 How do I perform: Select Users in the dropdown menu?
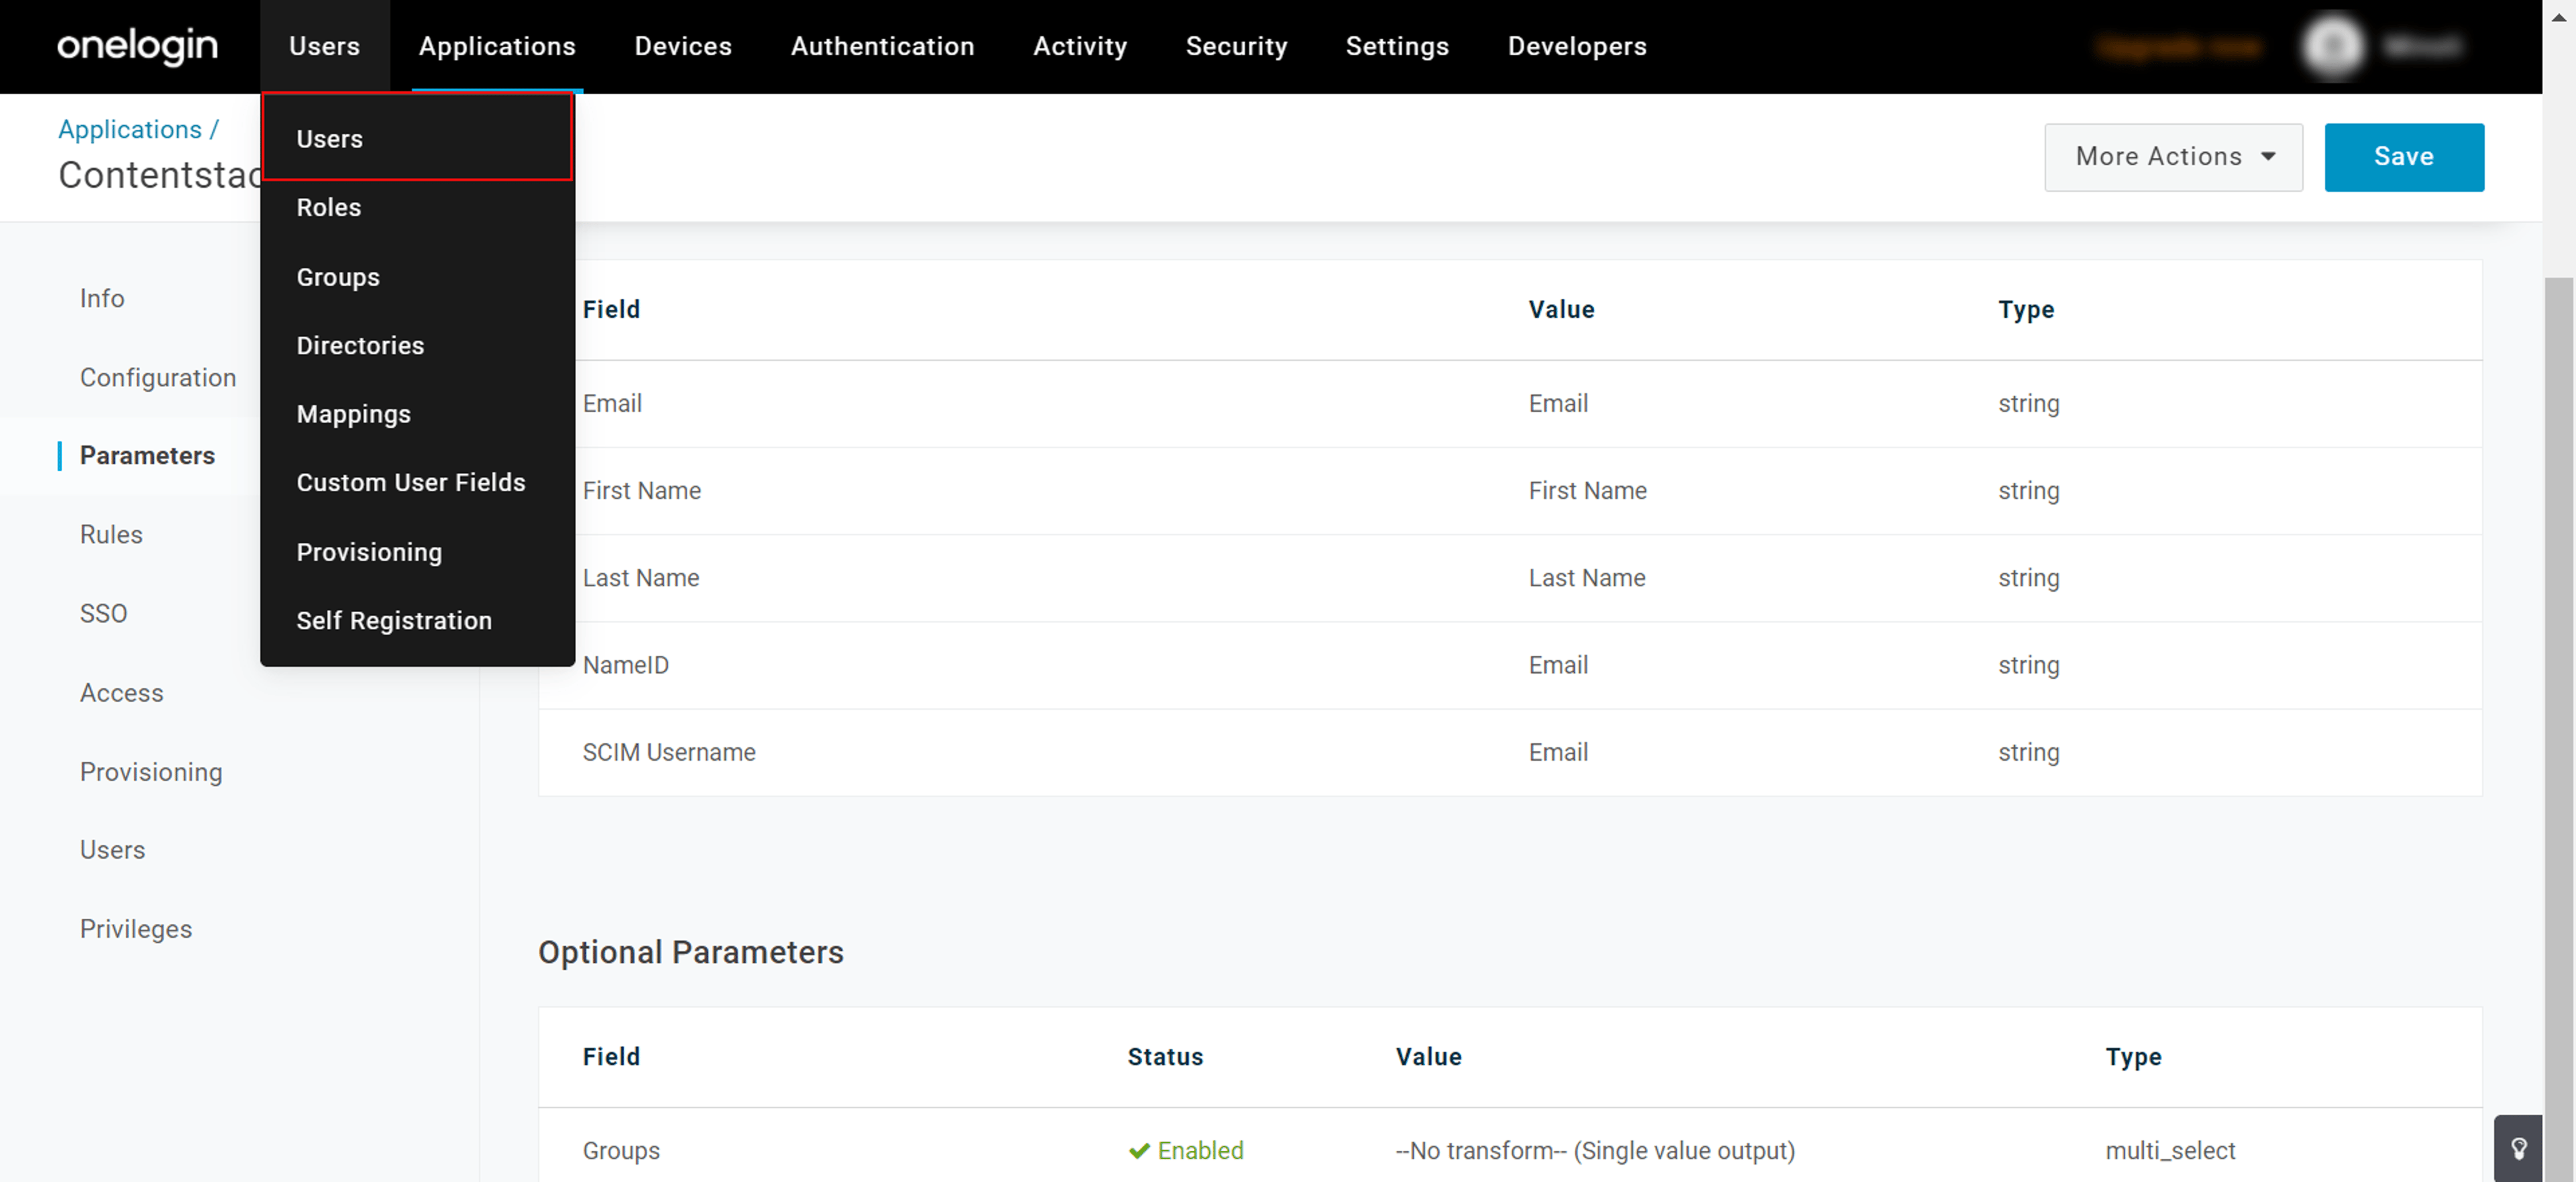417,138
